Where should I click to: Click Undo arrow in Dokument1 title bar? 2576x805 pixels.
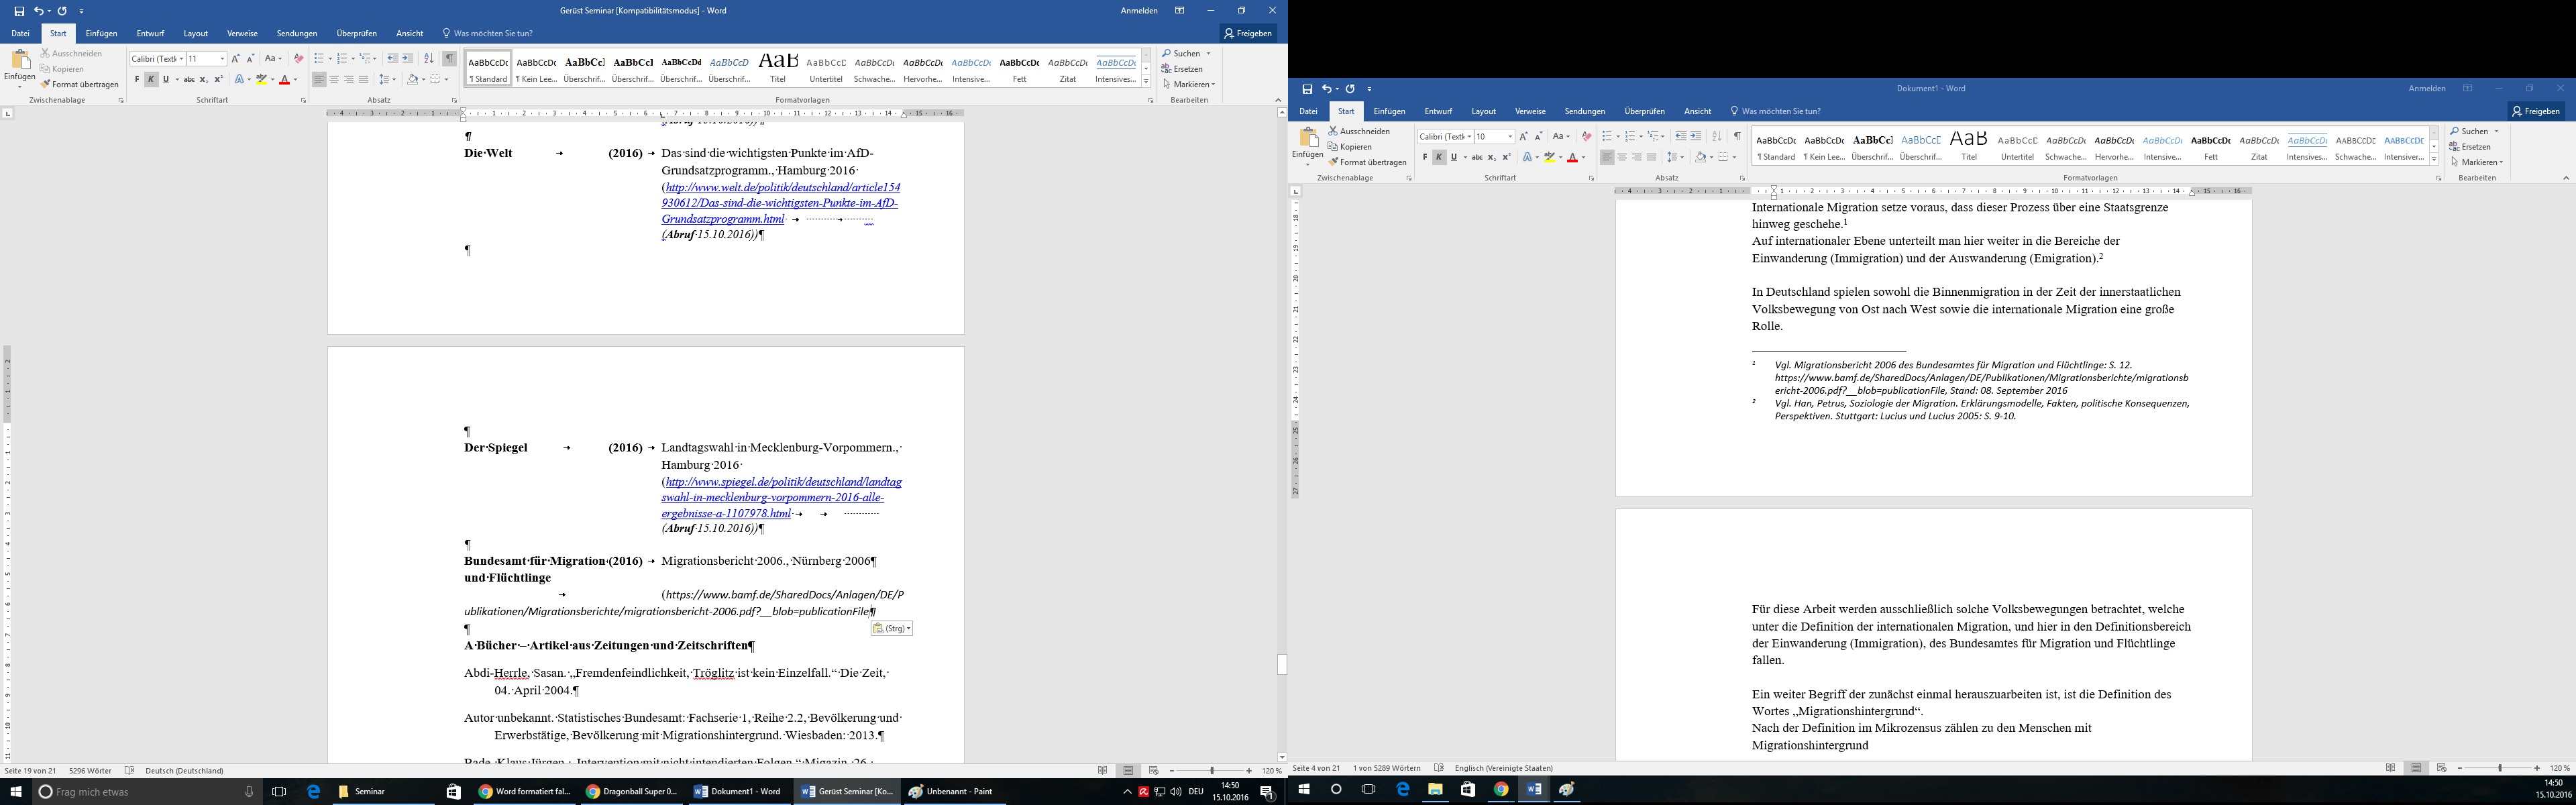click(x=1327, y=89)
